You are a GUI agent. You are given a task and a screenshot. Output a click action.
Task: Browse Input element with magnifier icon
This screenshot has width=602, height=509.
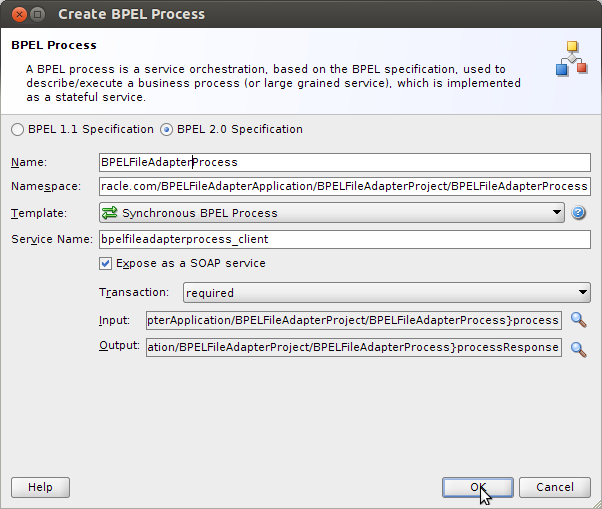click(x=578, y=320)
